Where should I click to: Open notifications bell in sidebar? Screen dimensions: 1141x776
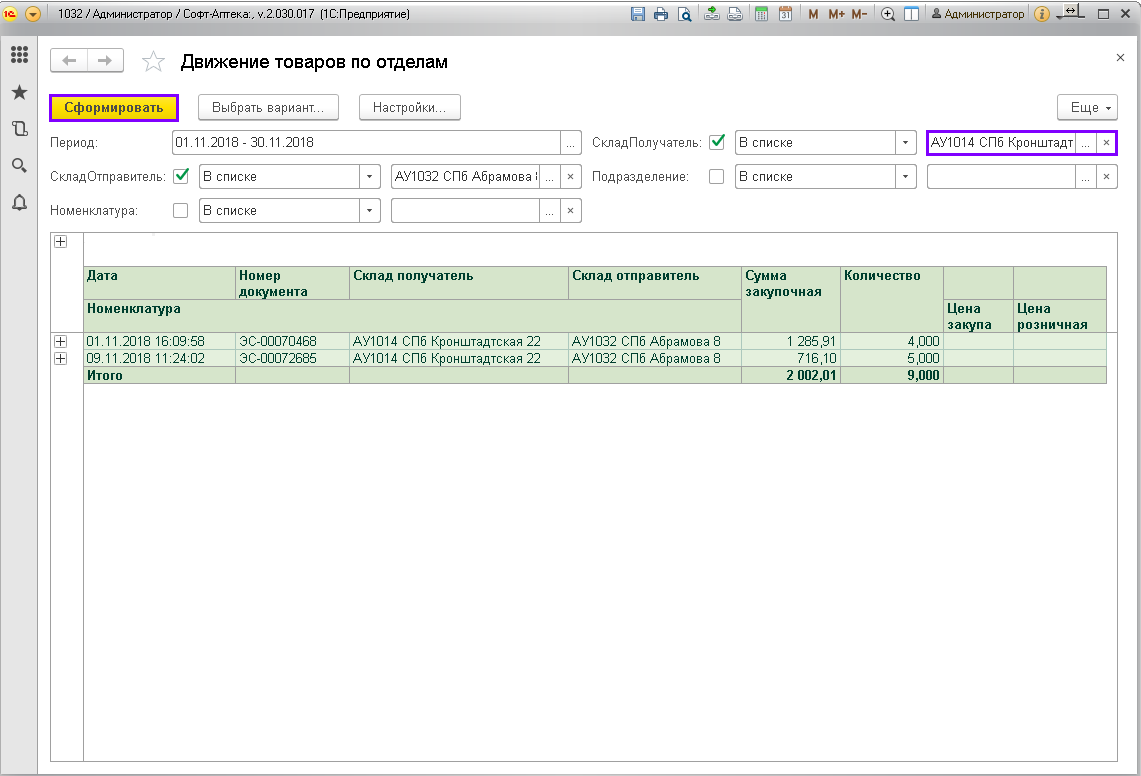tap(19, 203)
